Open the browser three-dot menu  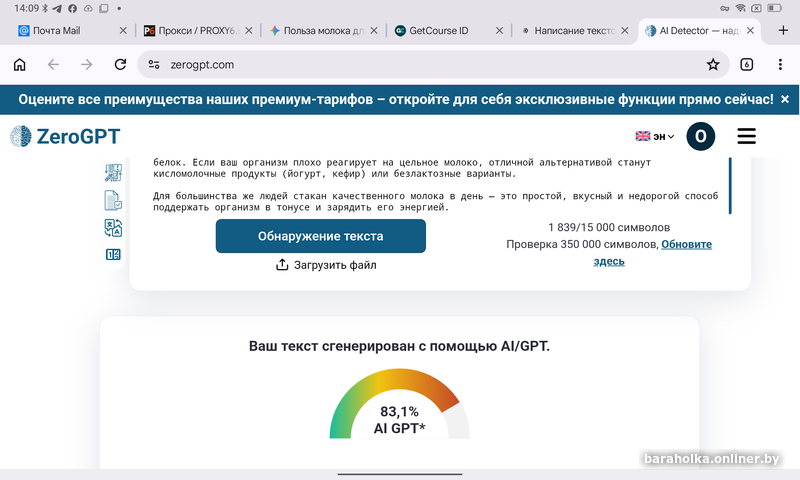780,65
